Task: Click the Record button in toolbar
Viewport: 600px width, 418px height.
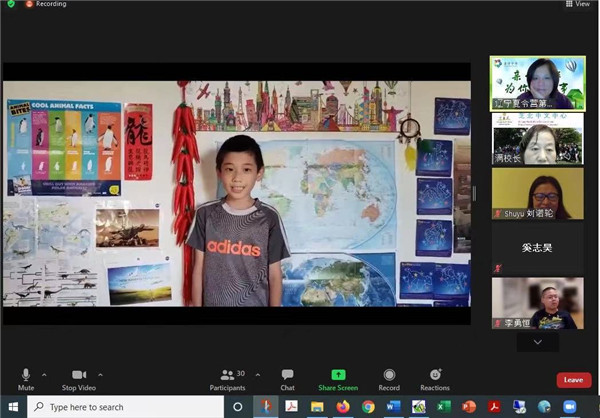Action: tap(389, 375)
